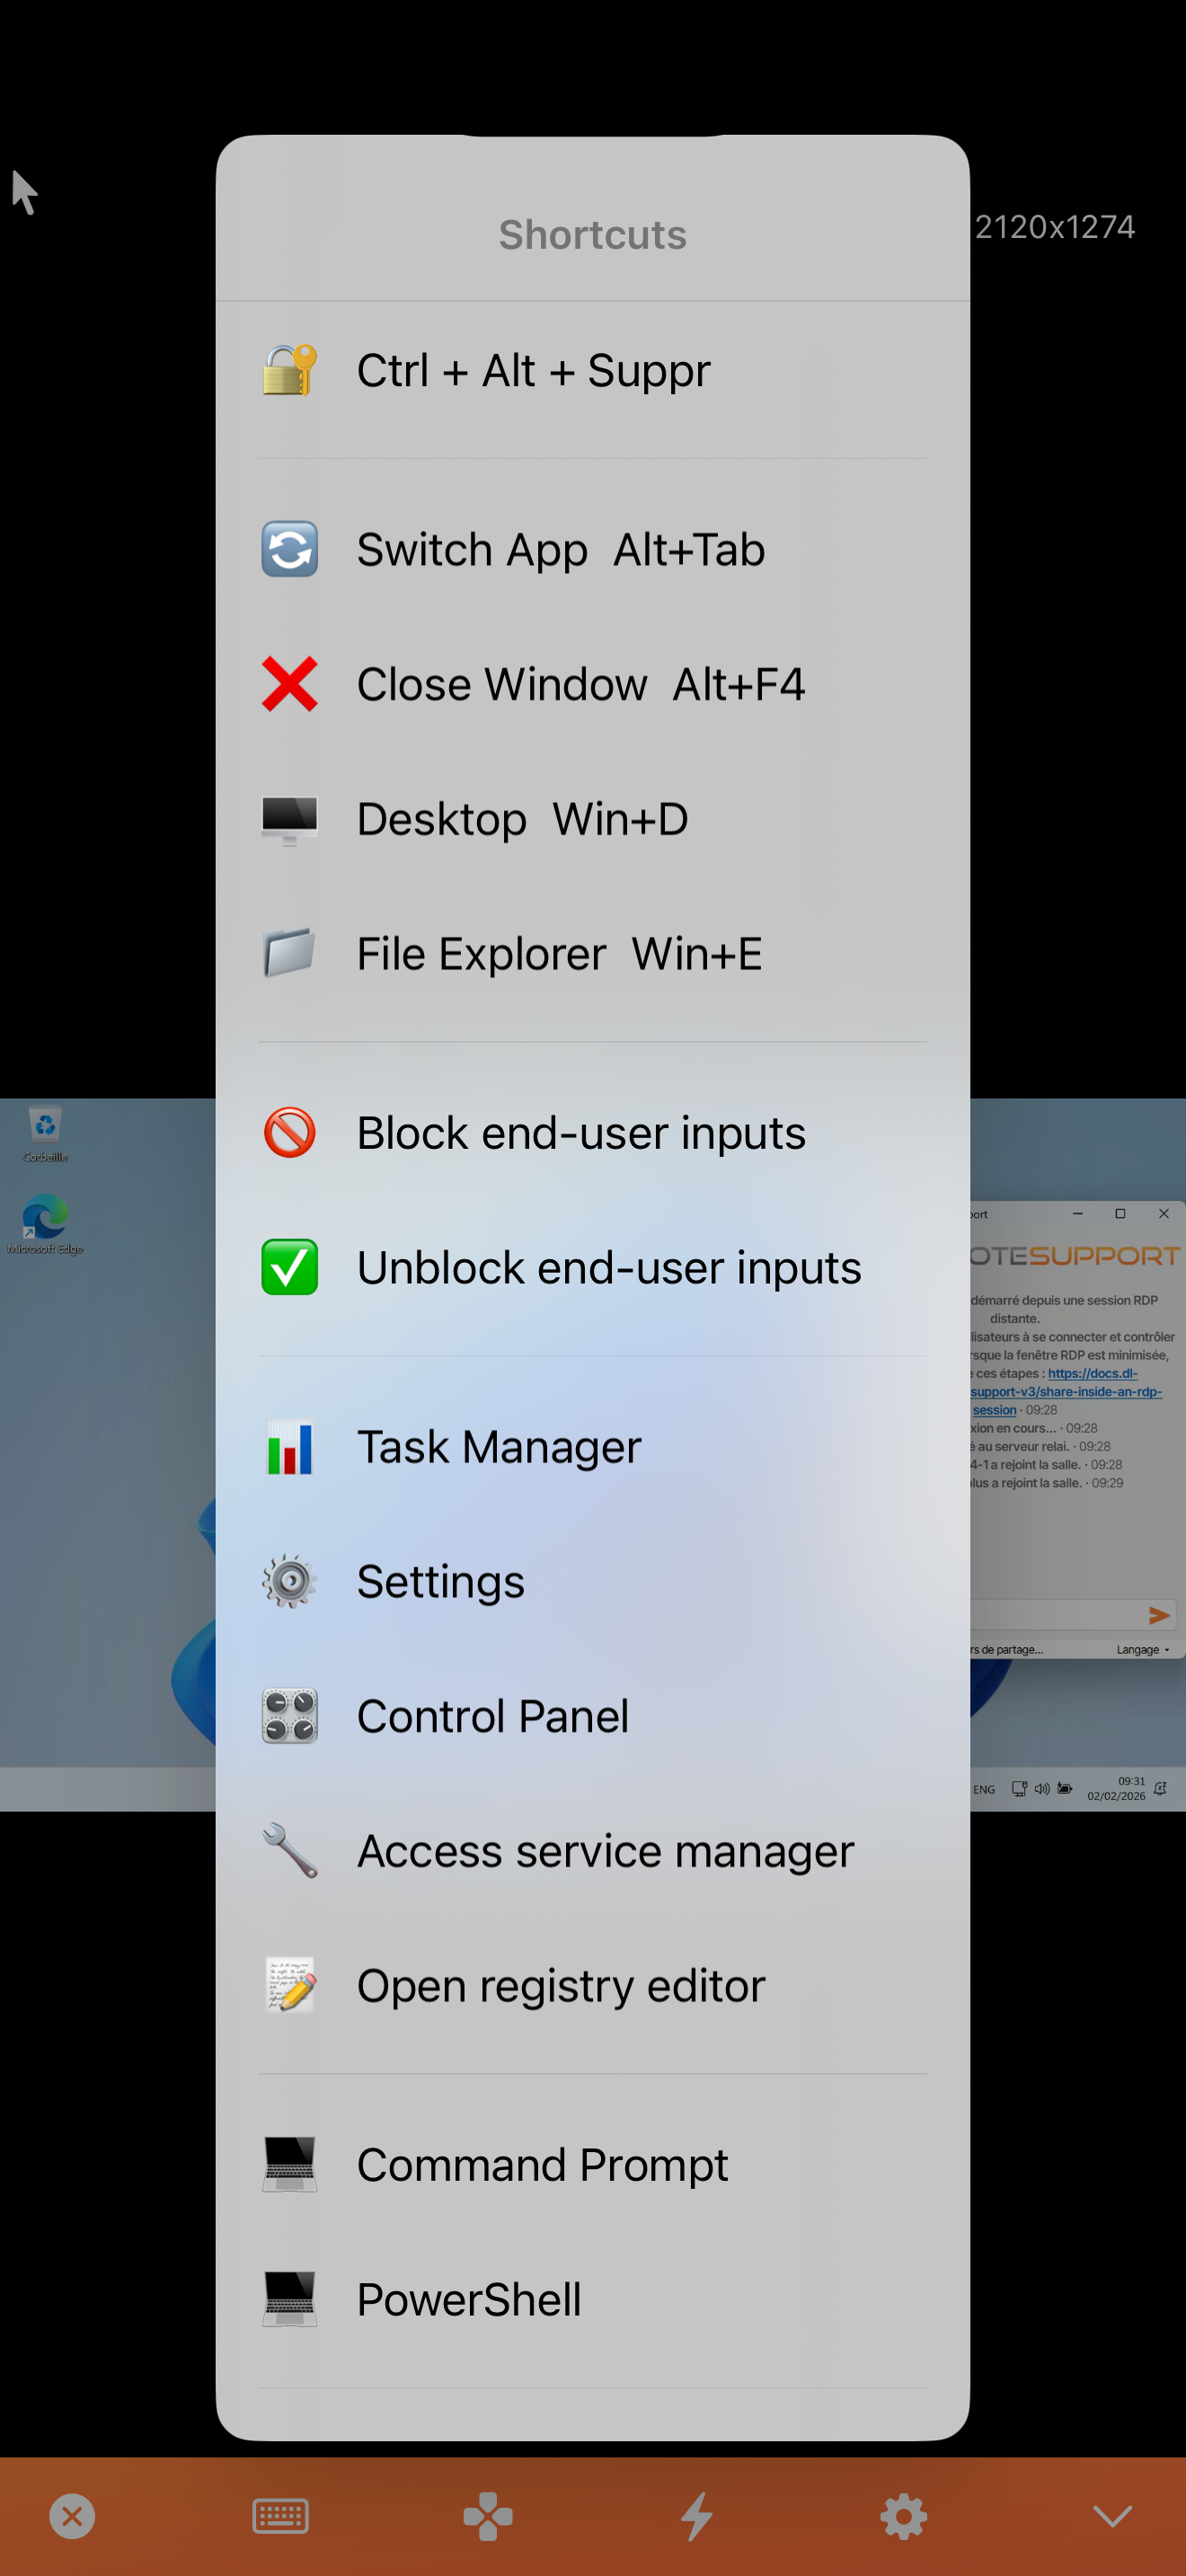
Task: Select Unblock end-user inputs
Action: point(592,1267)
